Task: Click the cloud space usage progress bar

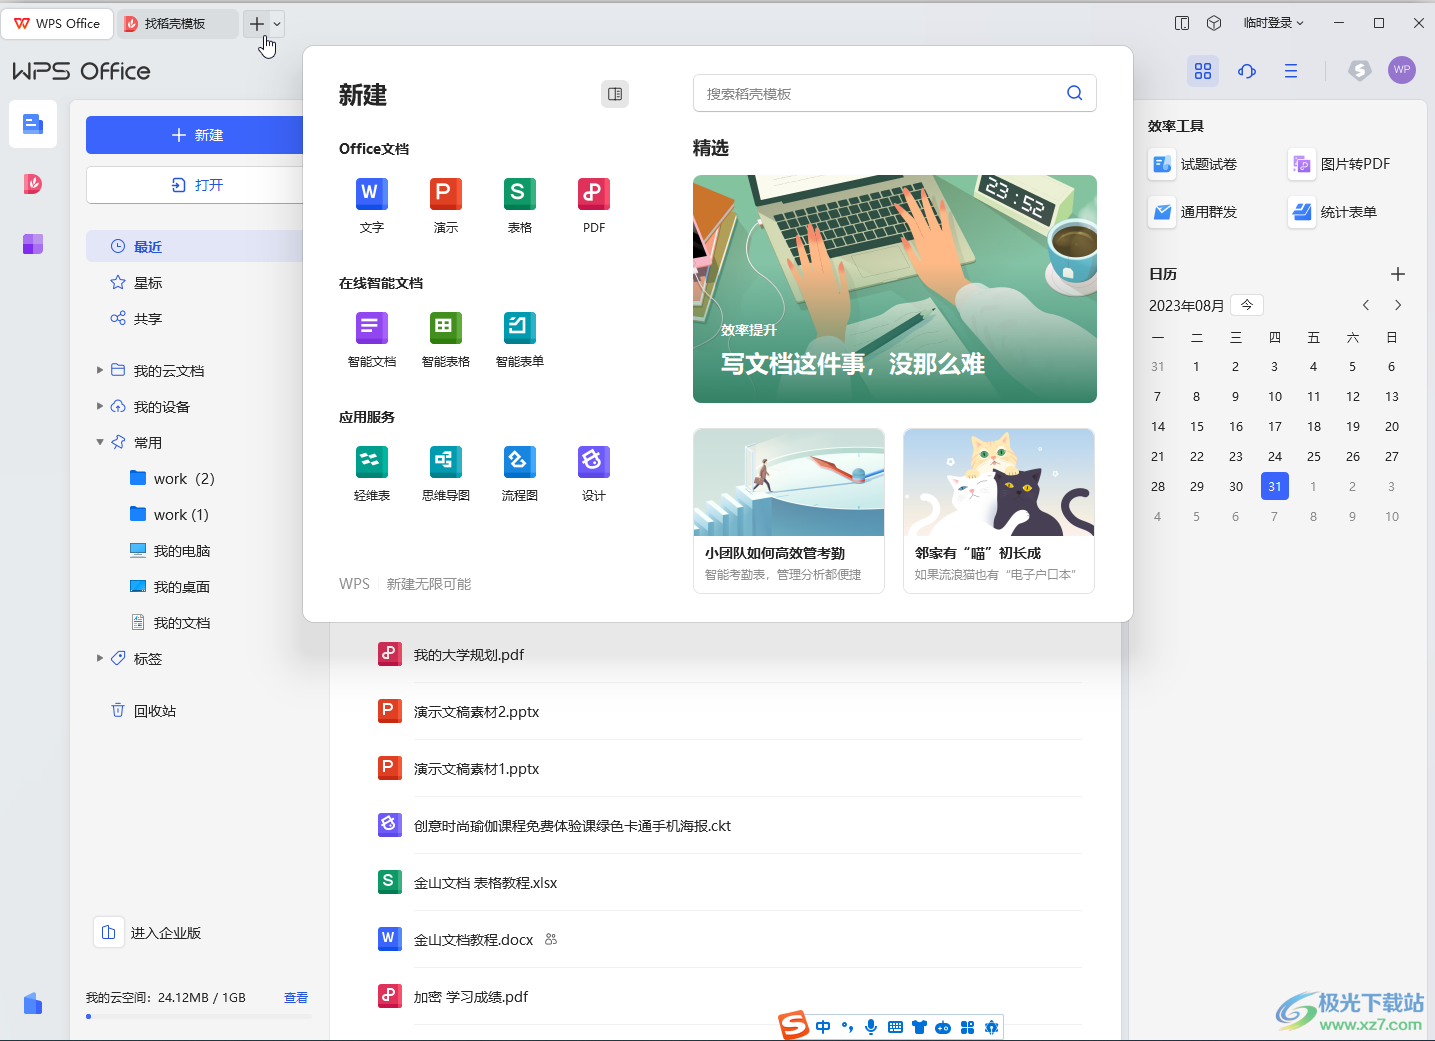Action: (199, 1016)
